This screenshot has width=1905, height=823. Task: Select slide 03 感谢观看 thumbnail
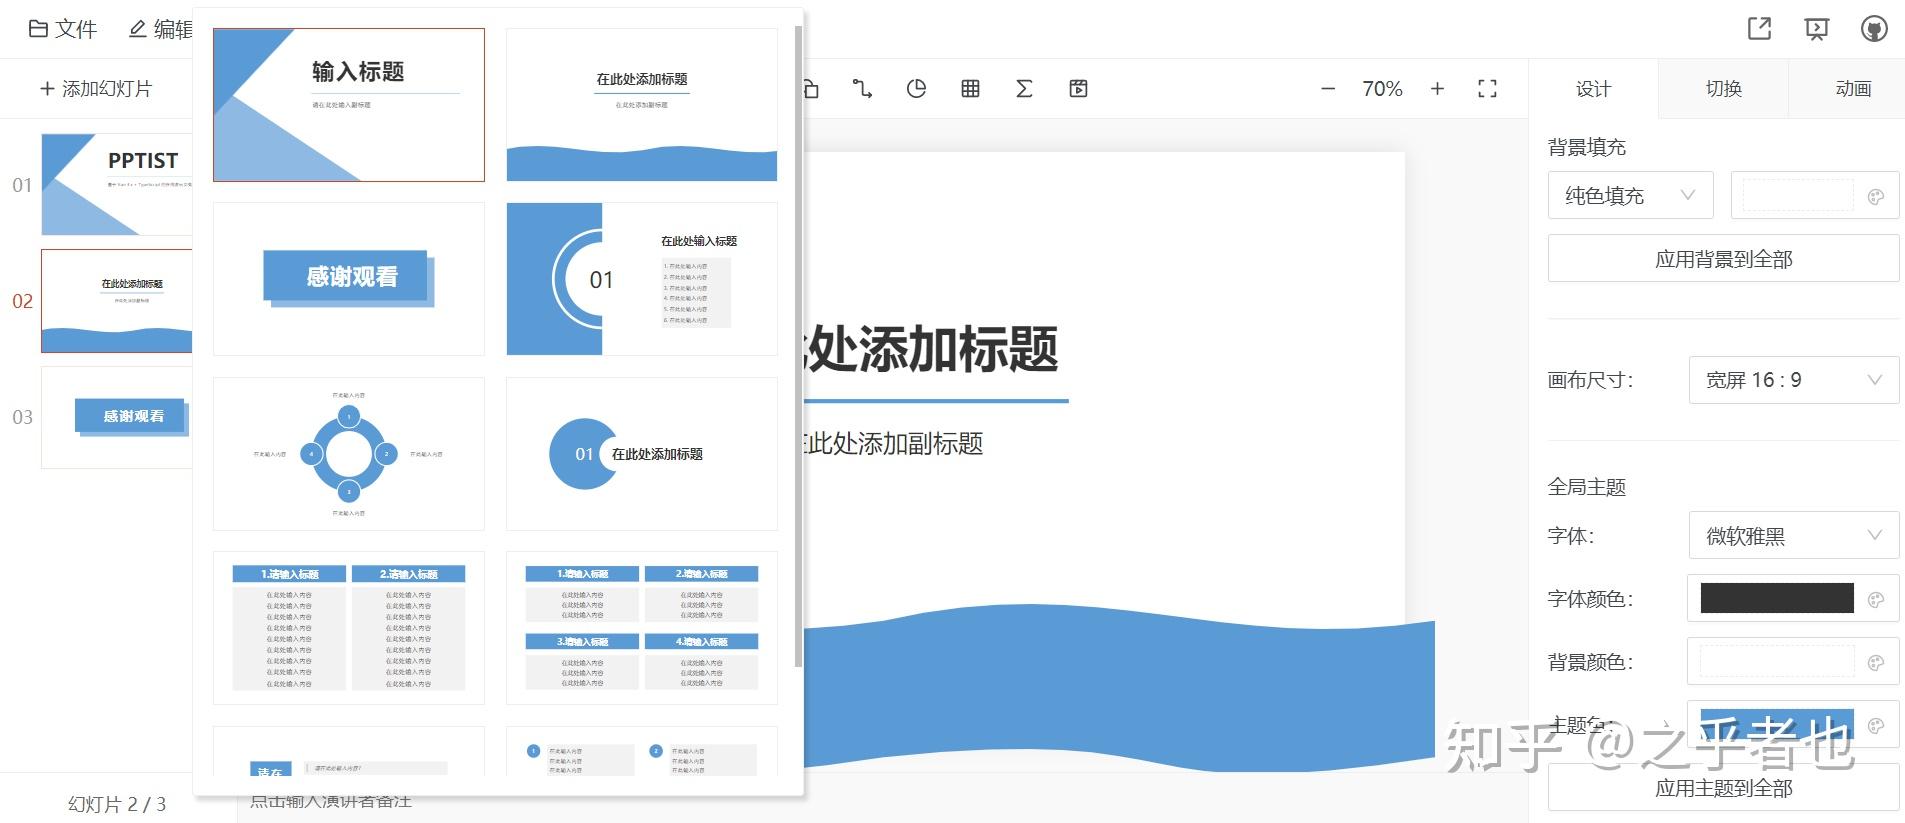(x=116, y=417)
